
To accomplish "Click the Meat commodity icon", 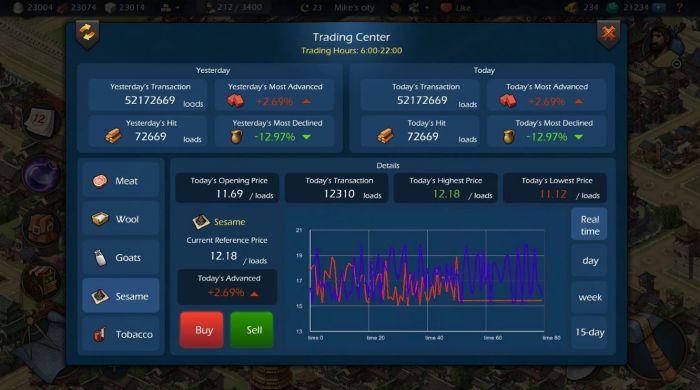I will tap(100, 181).
